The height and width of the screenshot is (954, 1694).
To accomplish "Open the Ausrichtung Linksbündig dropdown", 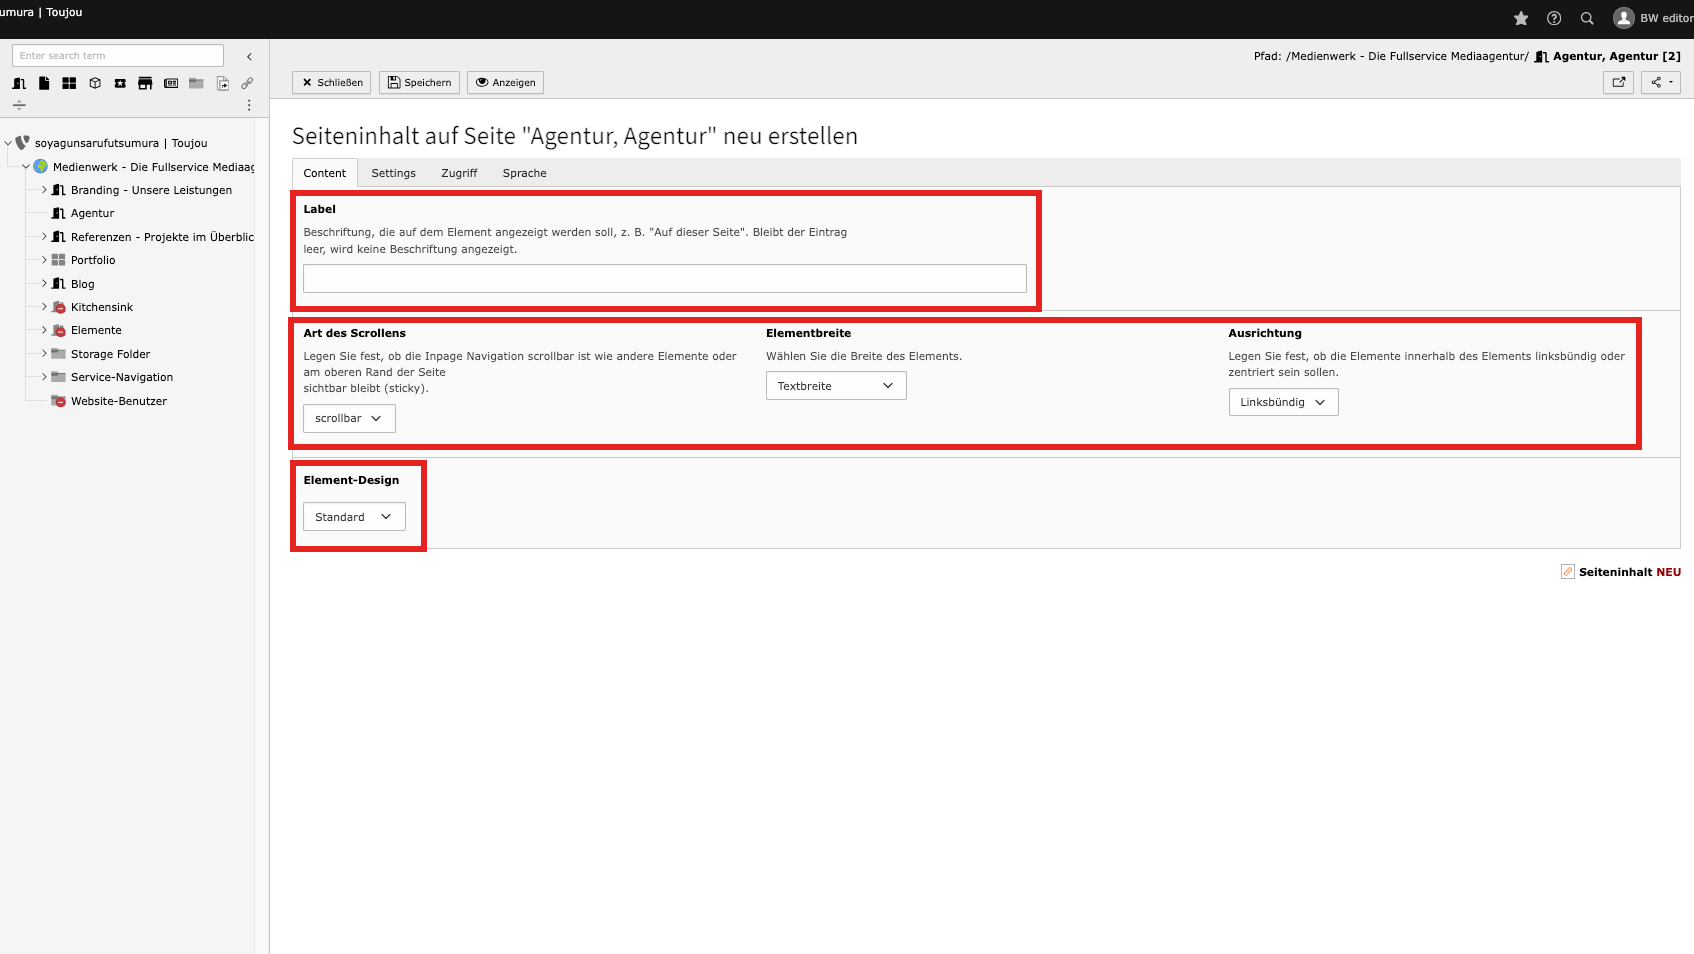I will [1283, 402].
